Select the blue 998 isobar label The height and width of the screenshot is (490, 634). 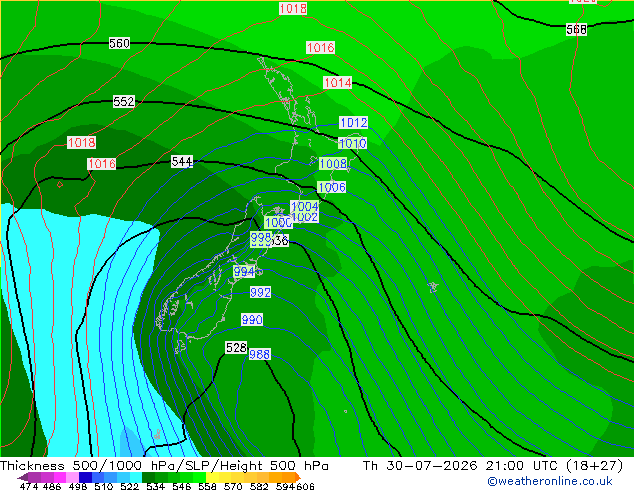(x=261, y=237)
